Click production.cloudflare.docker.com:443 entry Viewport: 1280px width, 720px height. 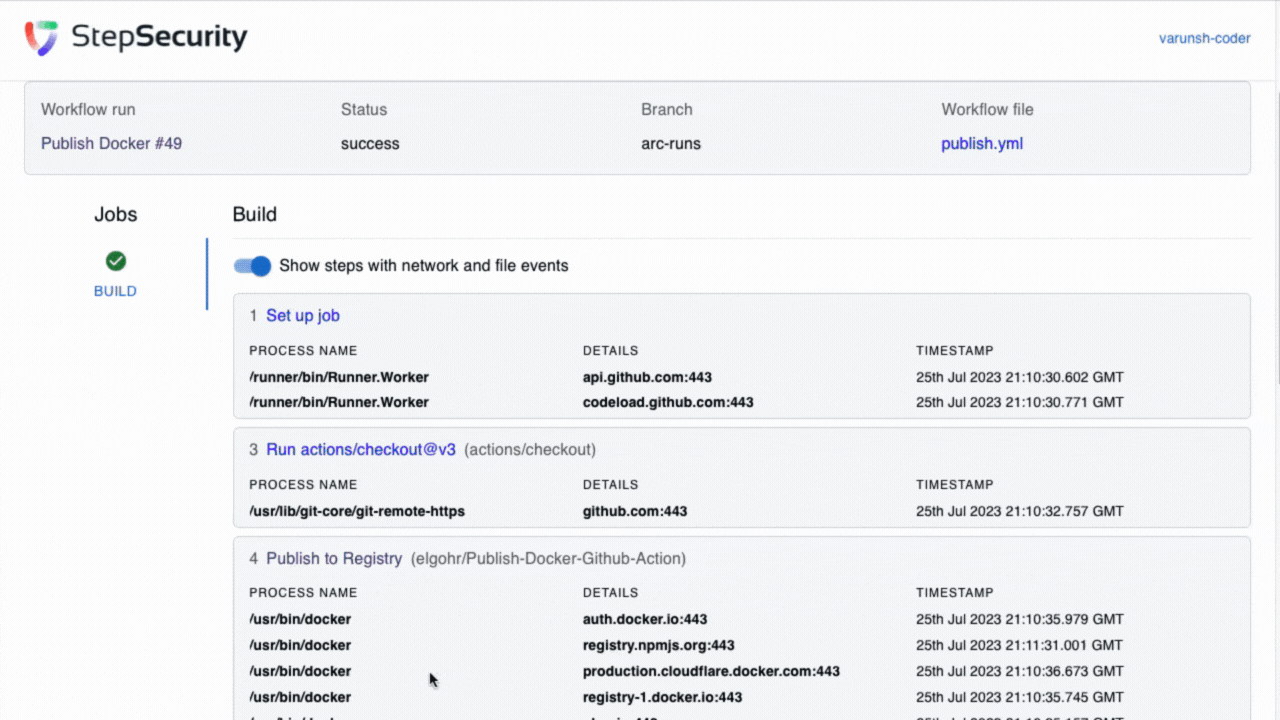click(710, 672)
